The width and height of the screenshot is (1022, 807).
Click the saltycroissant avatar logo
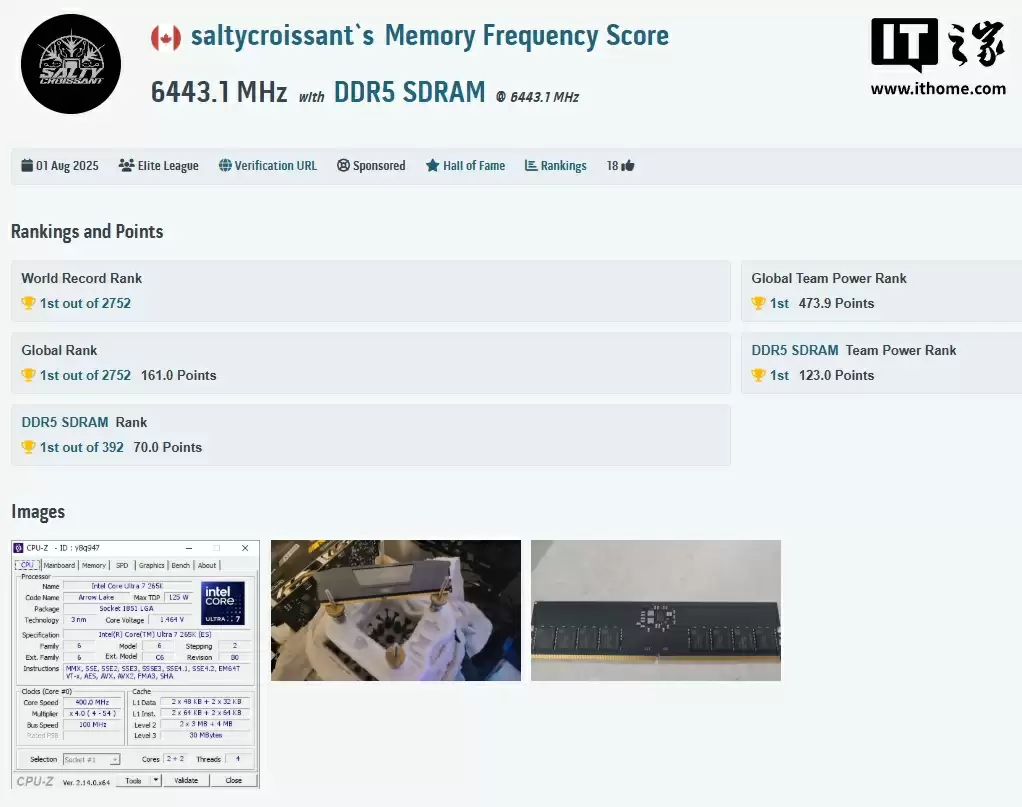pyautogui.click(x=71, y=65)
